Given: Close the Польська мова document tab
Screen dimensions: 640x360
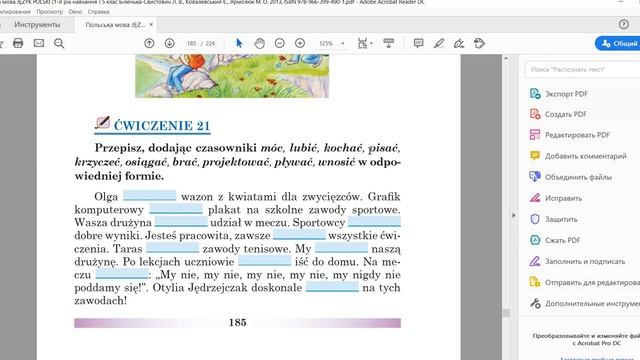Looking at the screenshot, I should click(151, 24).
